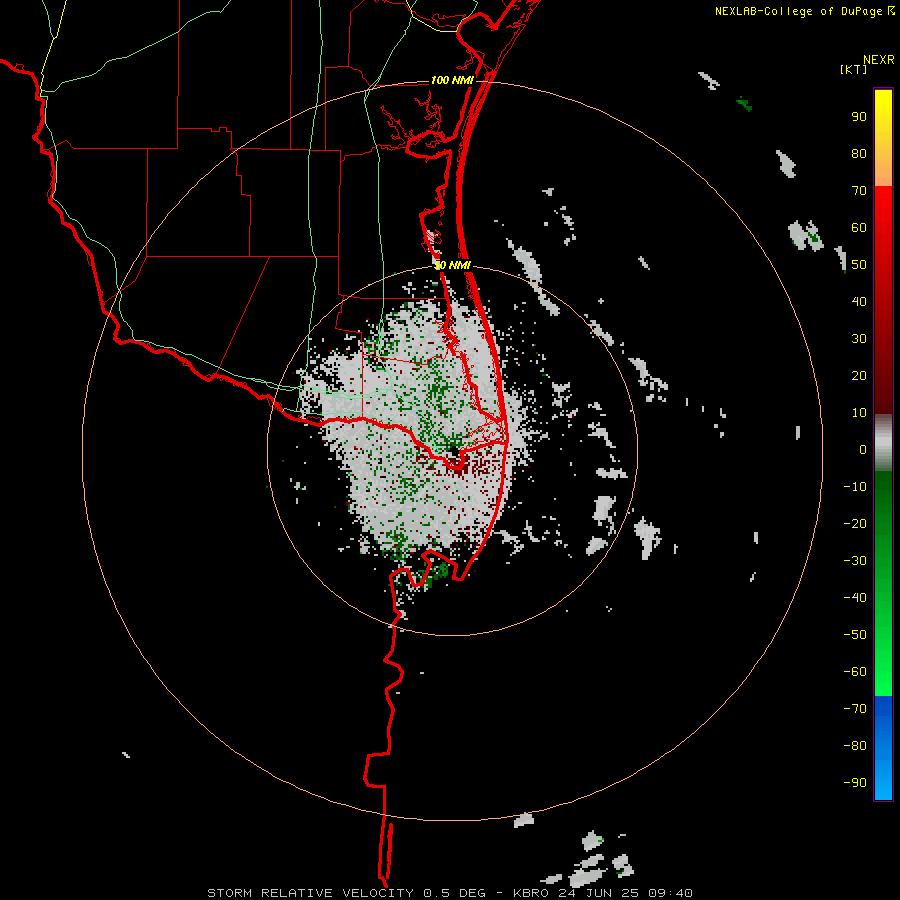
Task: Click the 09:40 timestamp
Action: coord(670,893)
